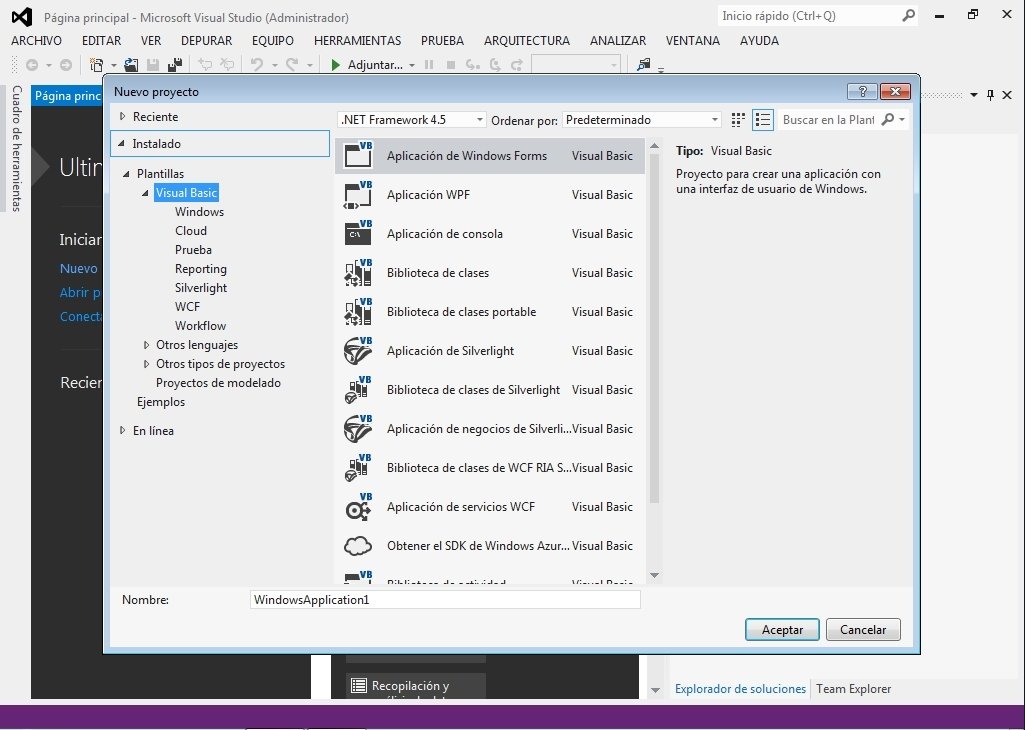
Task: Click the find-in-files toolbar icon
Action: [644, 64]
